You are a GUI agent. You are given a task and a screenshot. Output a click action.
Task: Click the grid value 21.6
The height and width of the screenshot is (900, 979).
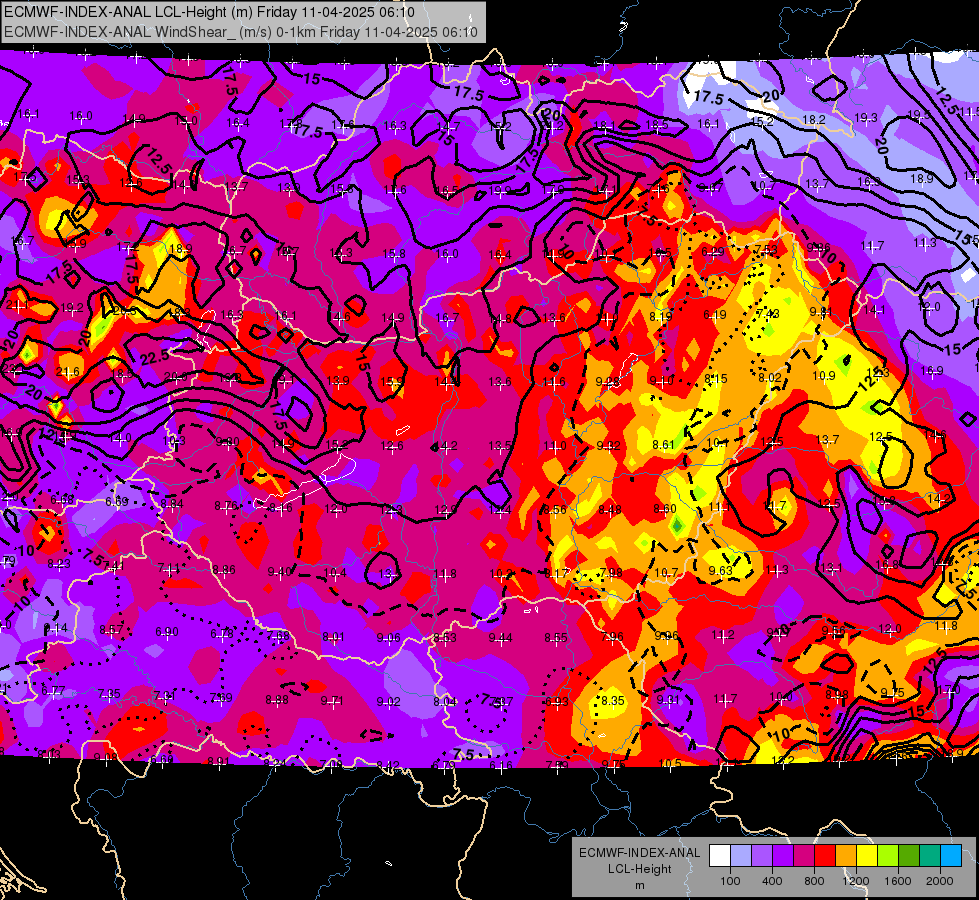[67, 372]
